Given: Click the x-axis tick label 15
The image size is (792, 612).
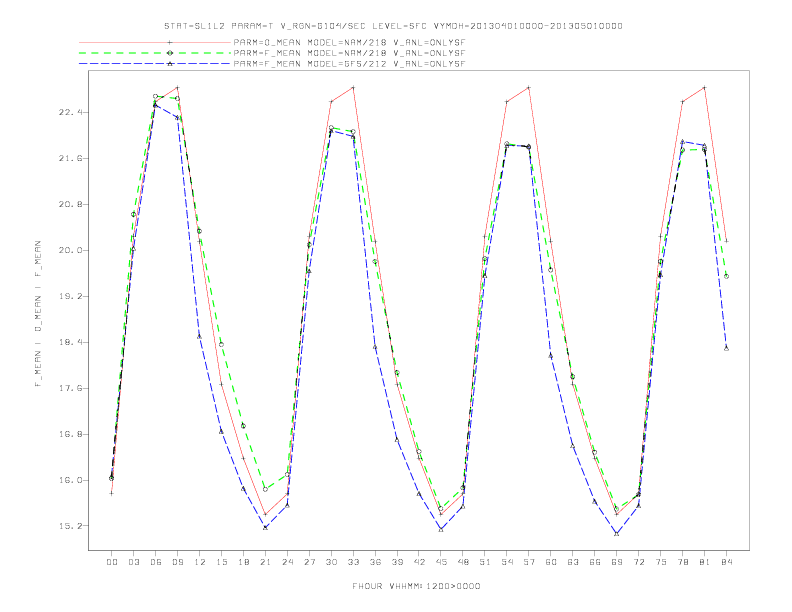Looking at the screenshot, I should click(221, 562).
